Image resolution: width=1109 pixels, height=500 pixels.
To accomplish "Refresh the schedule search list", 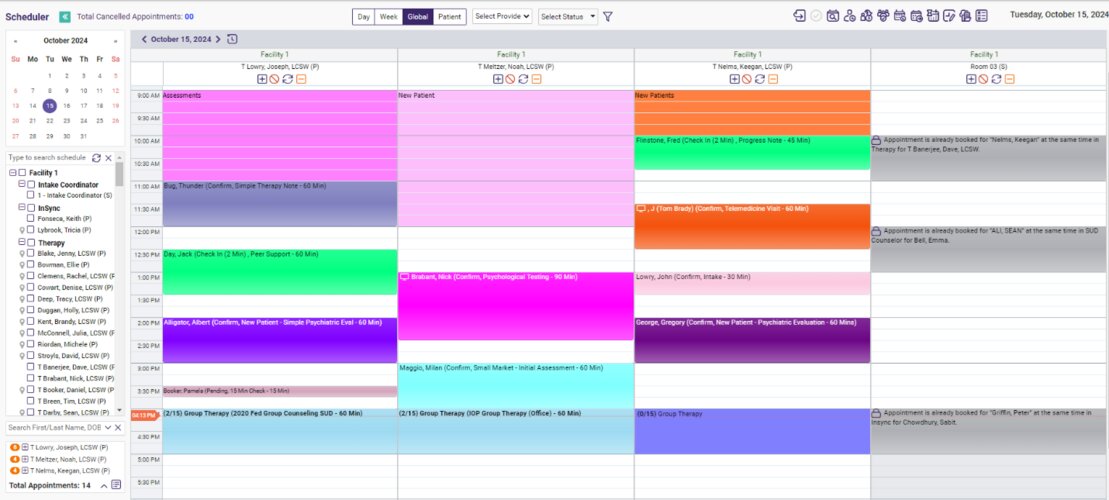I will coord(96,158).
